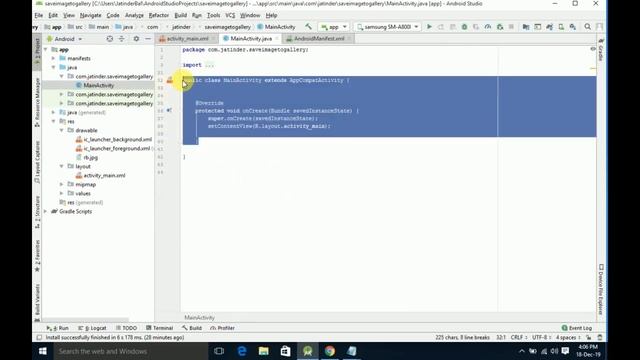Toggle the code inspection eye icon

tap(593, 49)
